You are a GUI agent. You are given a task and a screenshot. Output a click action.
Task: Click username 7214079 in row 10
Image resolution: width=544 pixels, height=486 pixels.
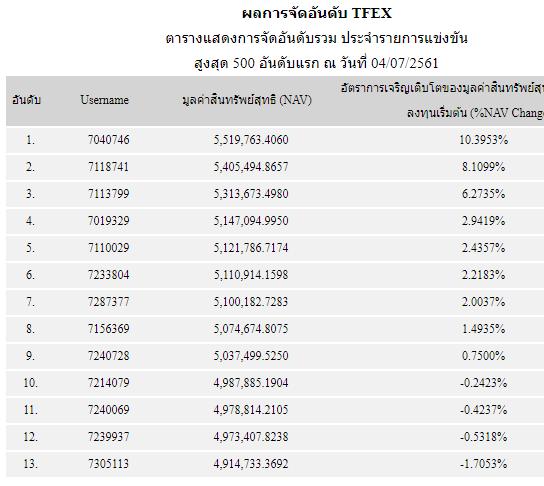coord(109,383)
